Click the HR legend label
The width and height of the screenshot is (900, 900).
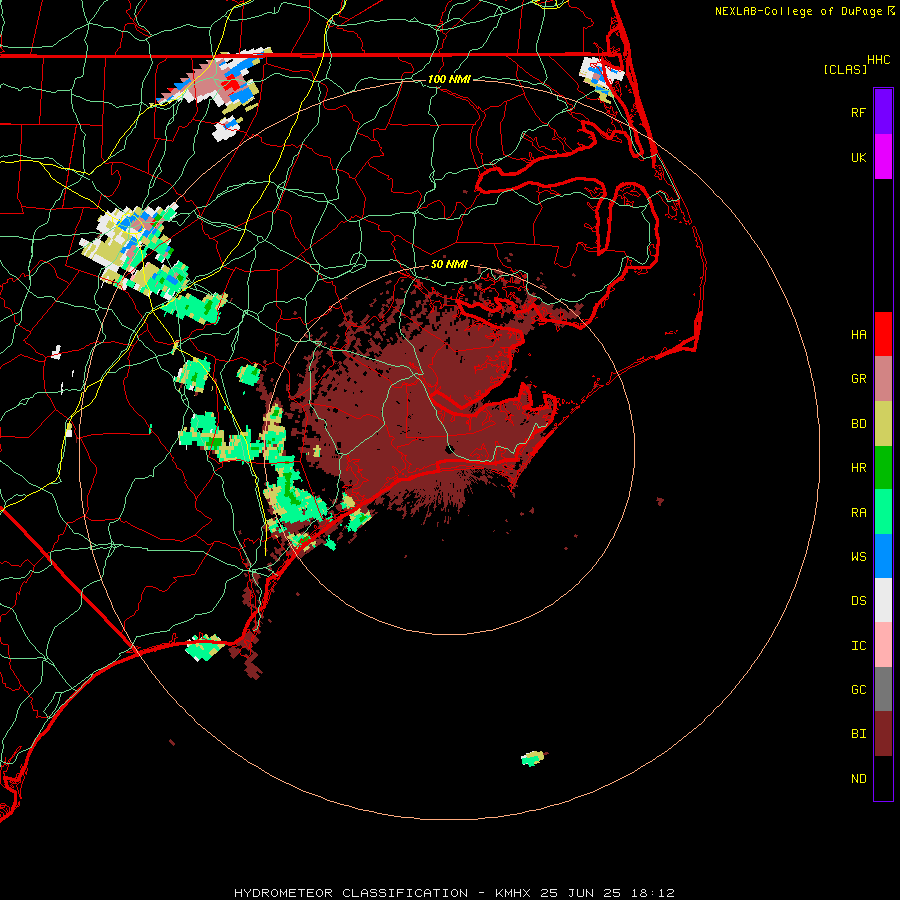click(858, 468)
